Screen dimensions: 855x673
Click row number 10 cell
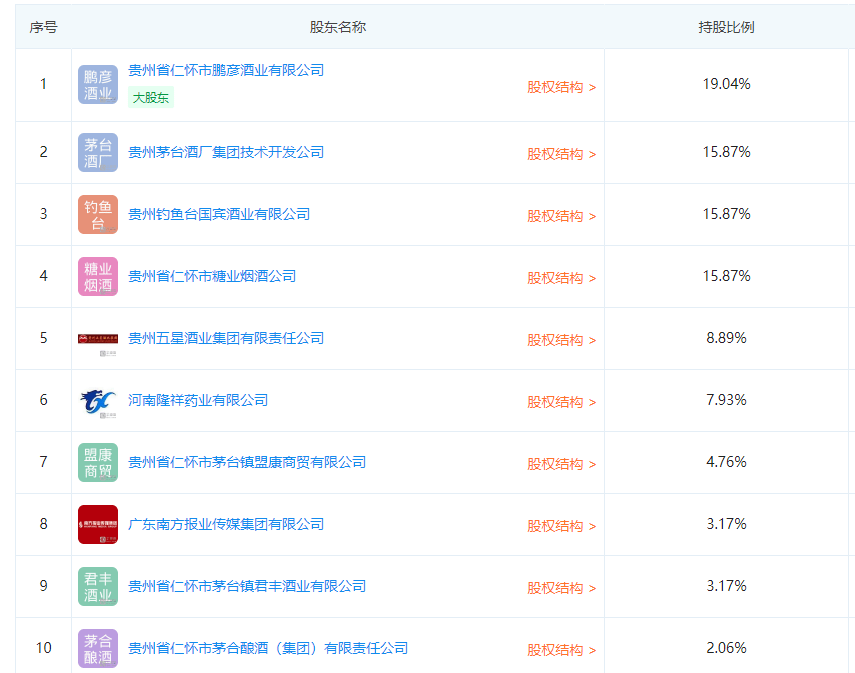(44, 648)
